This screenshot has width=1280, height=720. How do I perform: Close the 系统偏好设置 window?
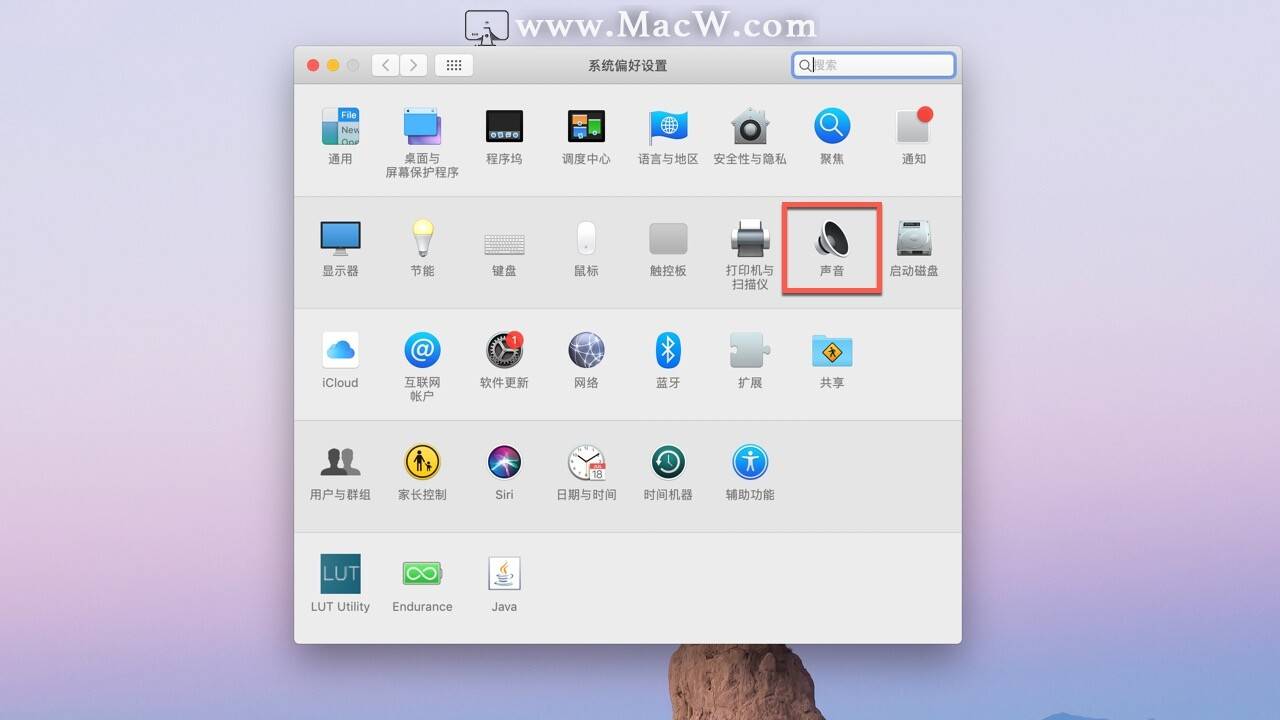(x=313, y=65)
